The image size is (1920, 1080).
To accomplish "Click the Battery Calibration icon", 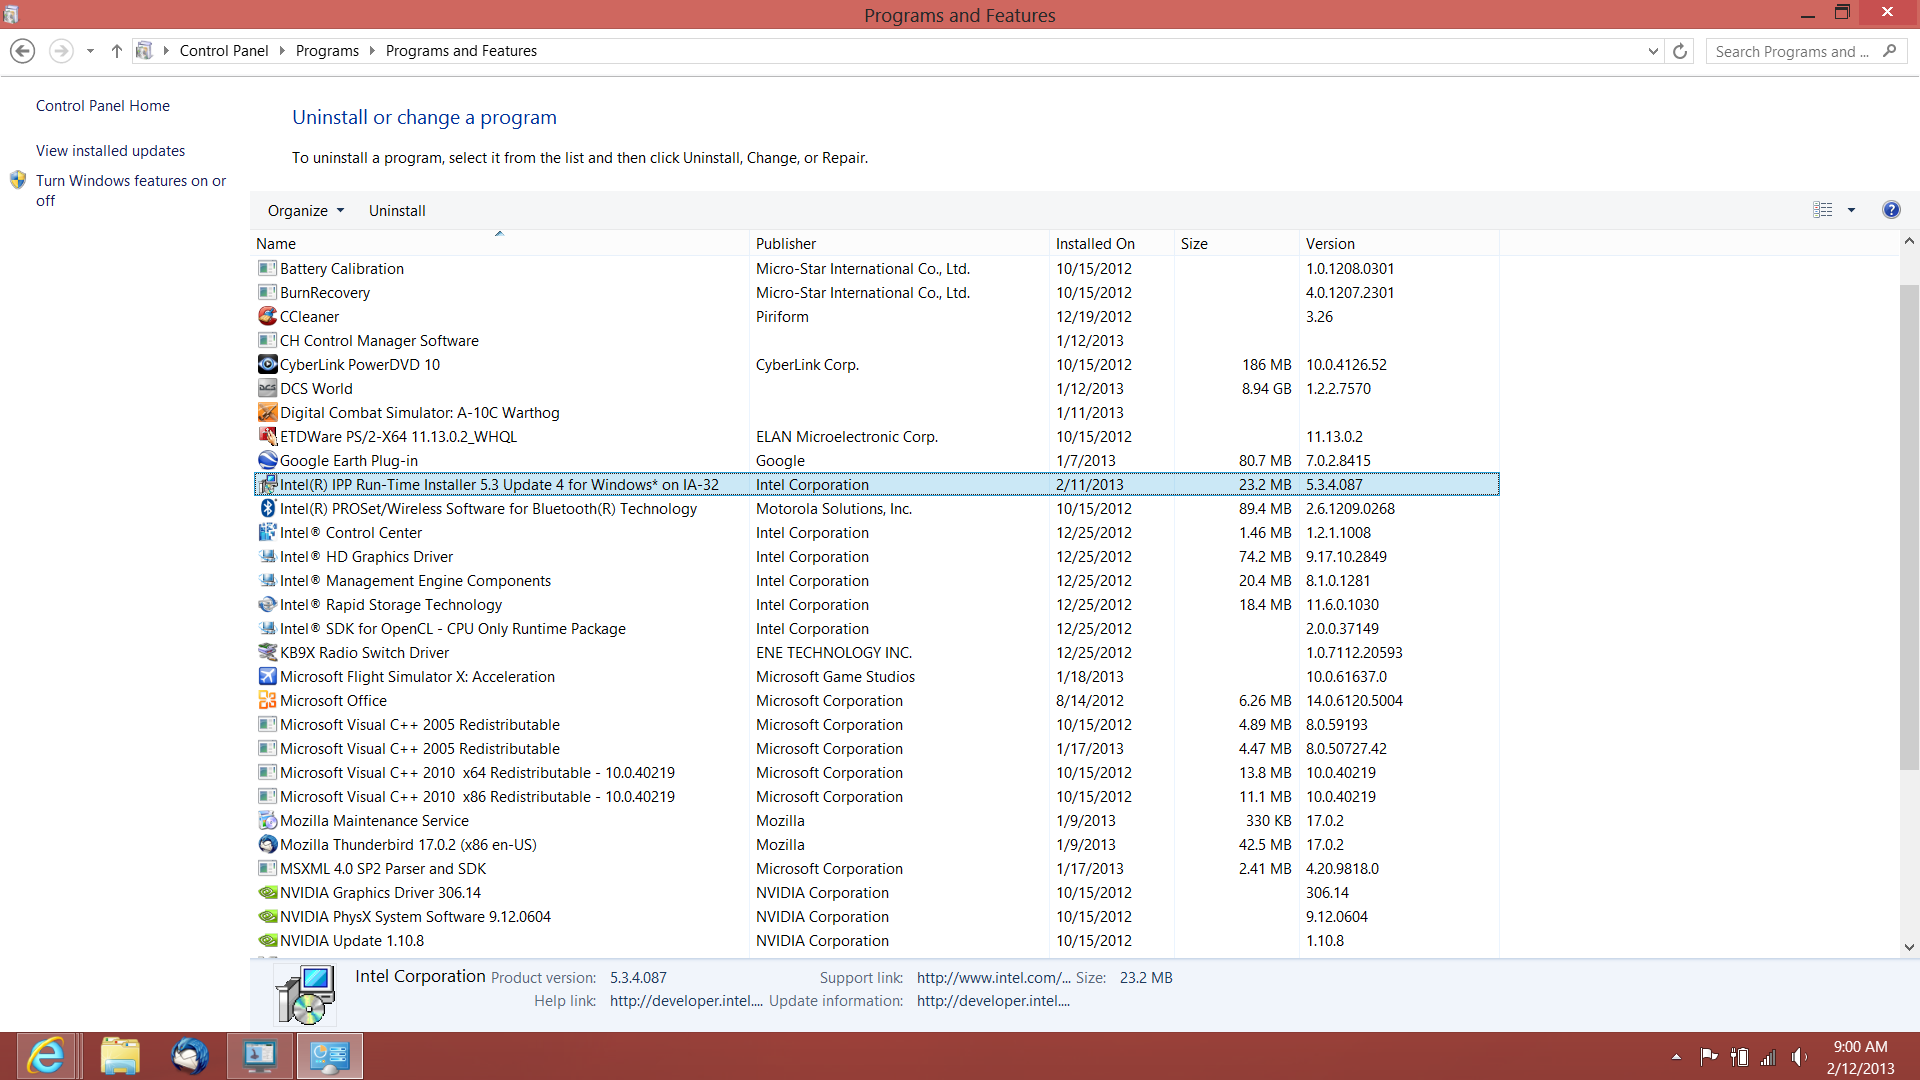I will [267, 268].
